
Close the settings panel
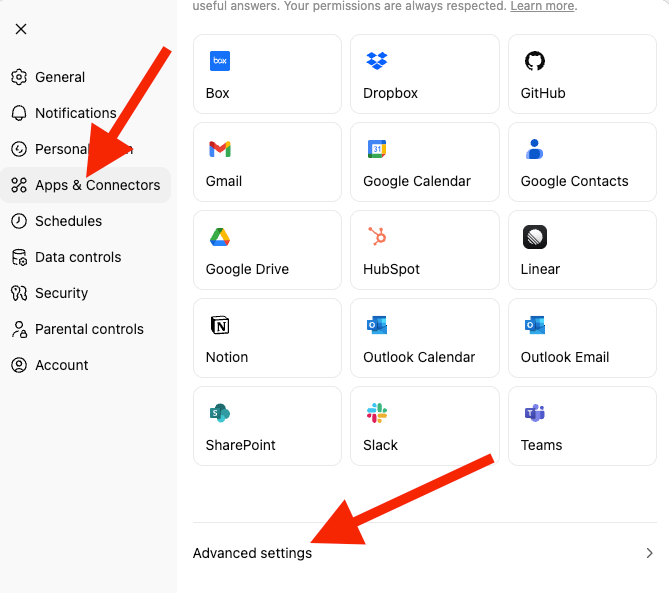pyautogui.click(x=21, y=29)
